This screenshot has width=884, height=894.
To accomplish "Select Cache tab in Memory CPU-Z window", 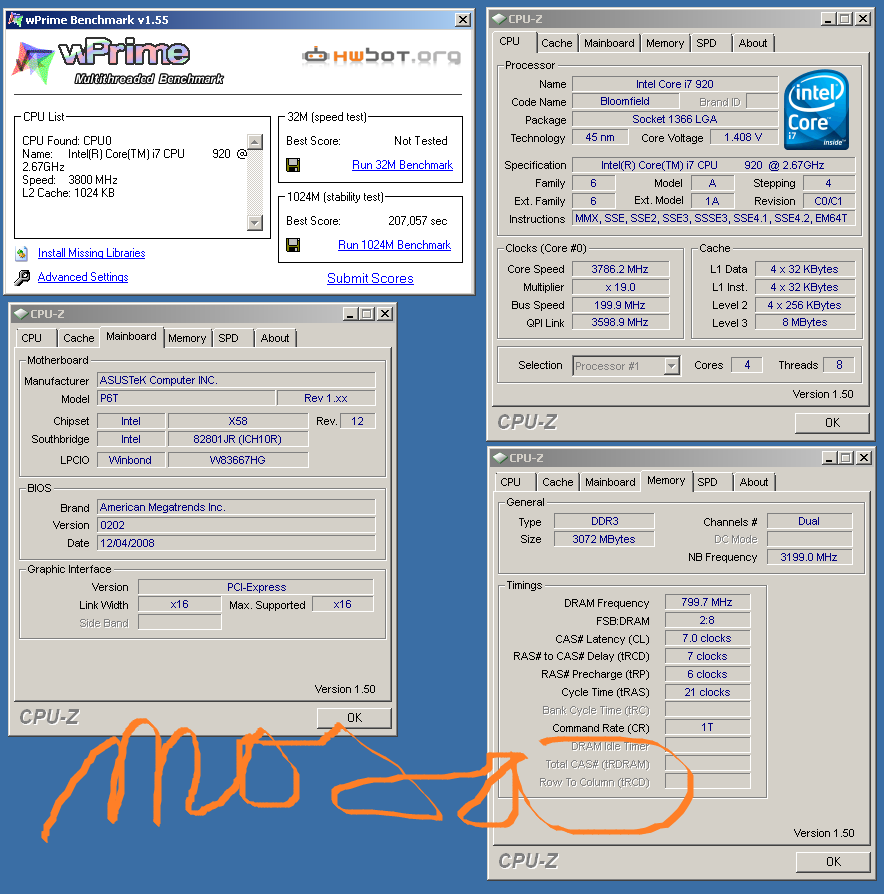I will (x=558, y=482).
